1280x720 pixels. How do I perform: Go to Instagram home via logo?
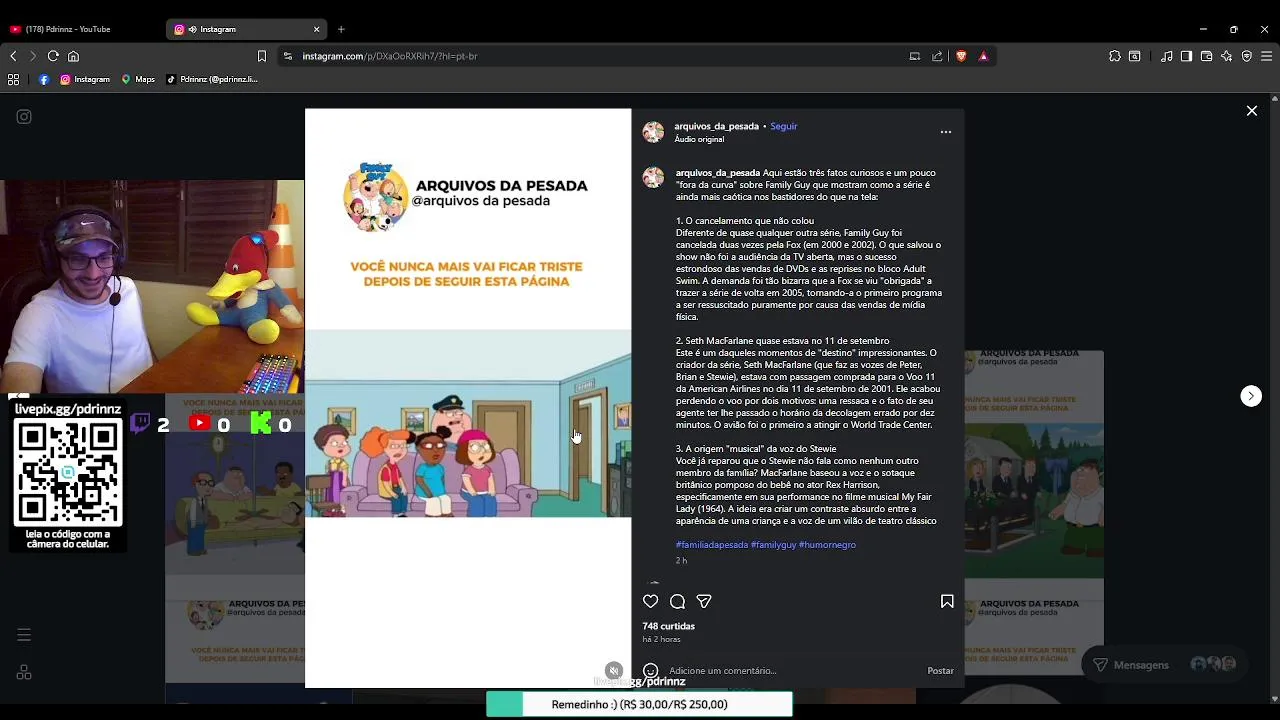[x=24, y=117]
